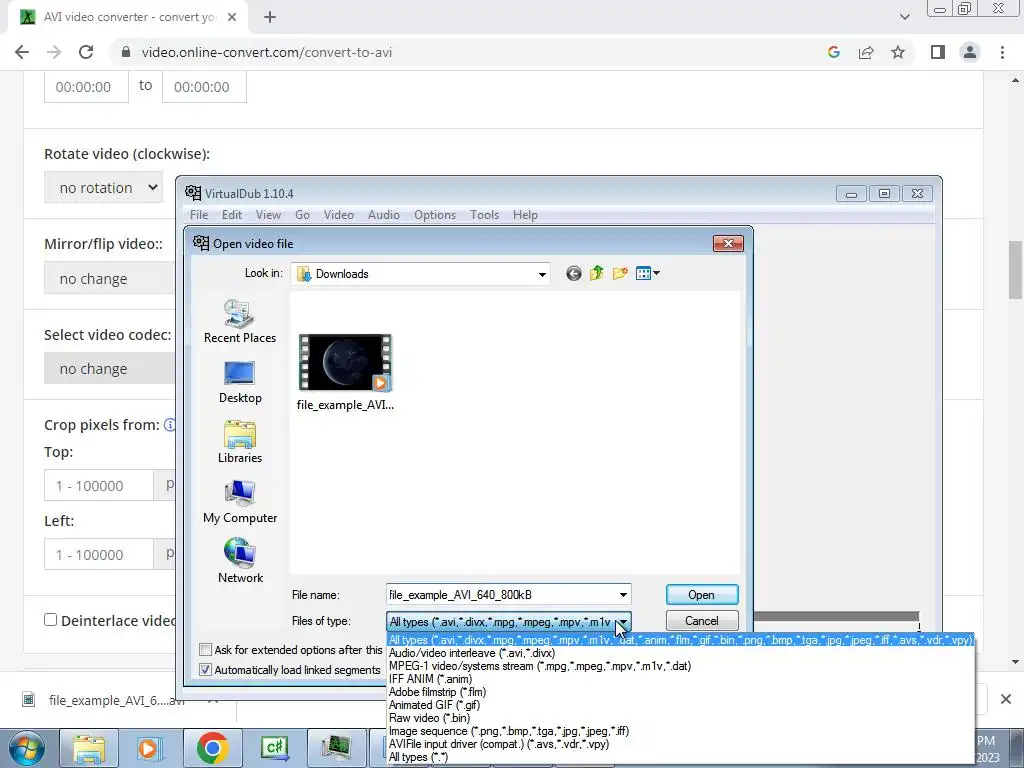
Task: Click the VirtualDub title bar icon
Action: (x=193, y=193)
